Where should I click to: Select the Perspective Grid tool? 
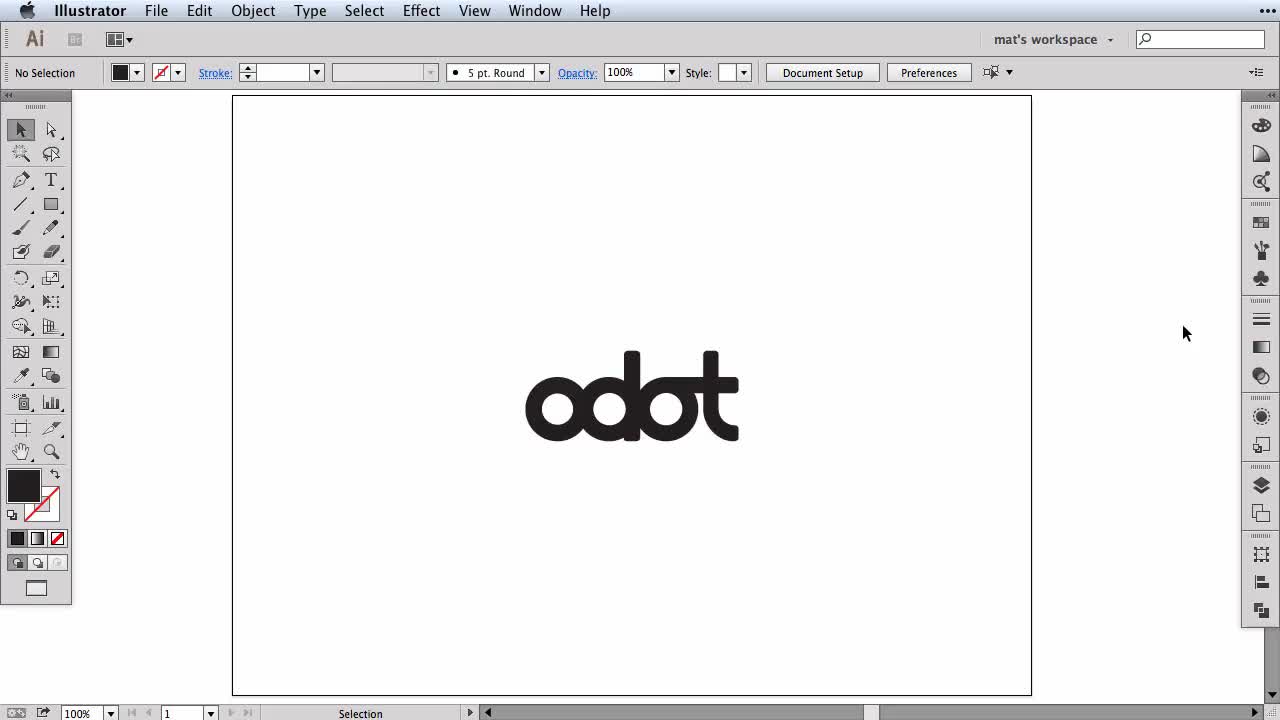pyautogui.click(x=51, y=326)
